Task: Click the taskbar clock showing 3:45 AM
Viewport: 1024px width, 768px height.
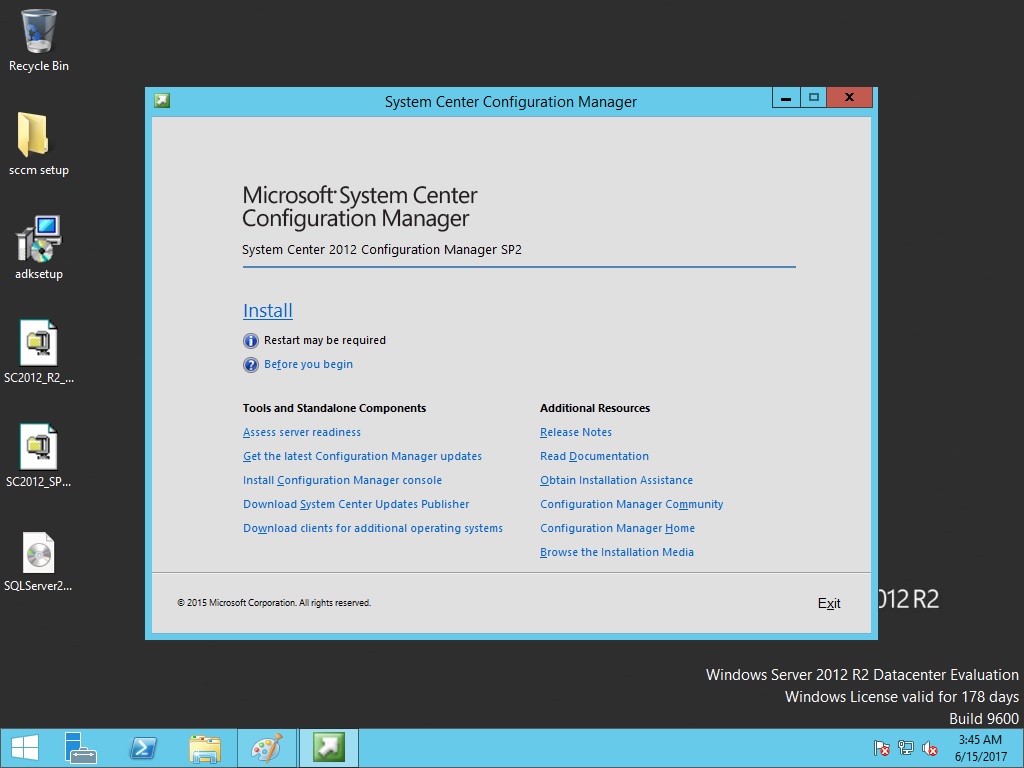Action: coord(980,748)
